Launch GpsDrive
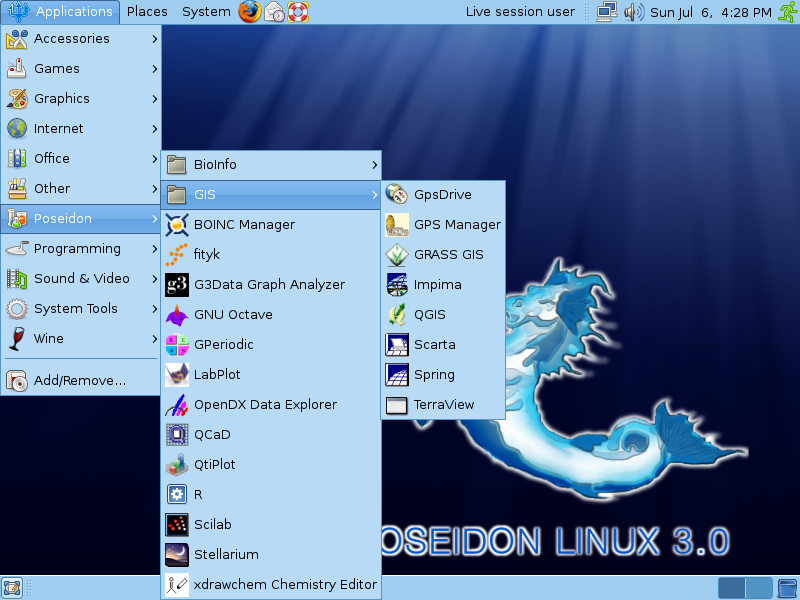Image resolution: width=800 pixels, height=600 pixels. (x=443, y=195)
